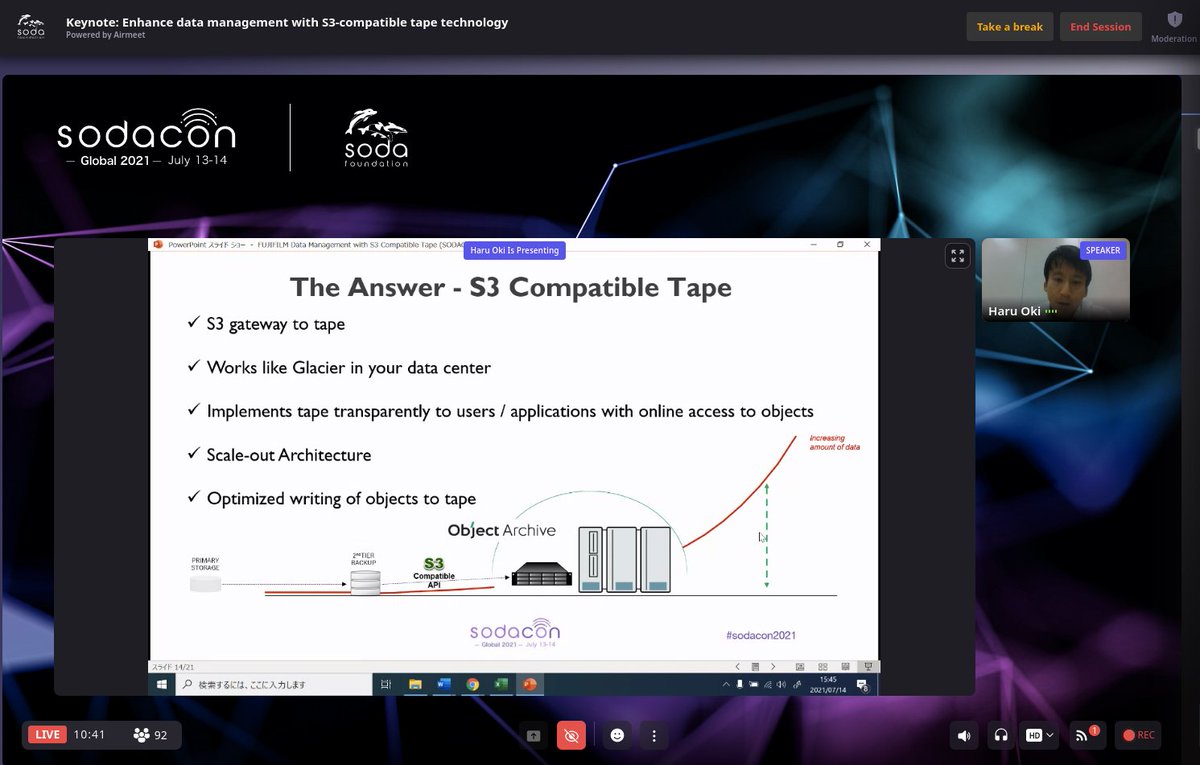Toggle the hidden camera eye button

coord(572,735)
